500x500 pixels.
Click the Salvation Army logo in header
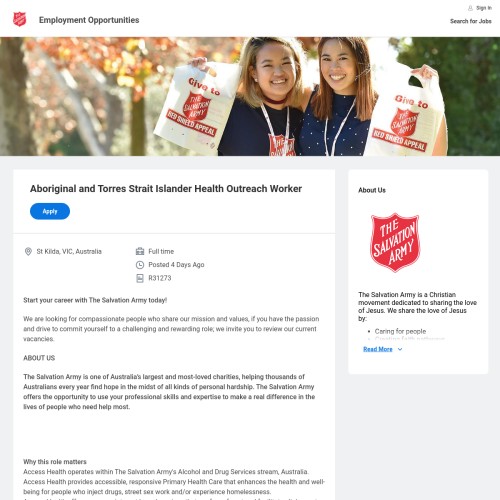[19, 19]
